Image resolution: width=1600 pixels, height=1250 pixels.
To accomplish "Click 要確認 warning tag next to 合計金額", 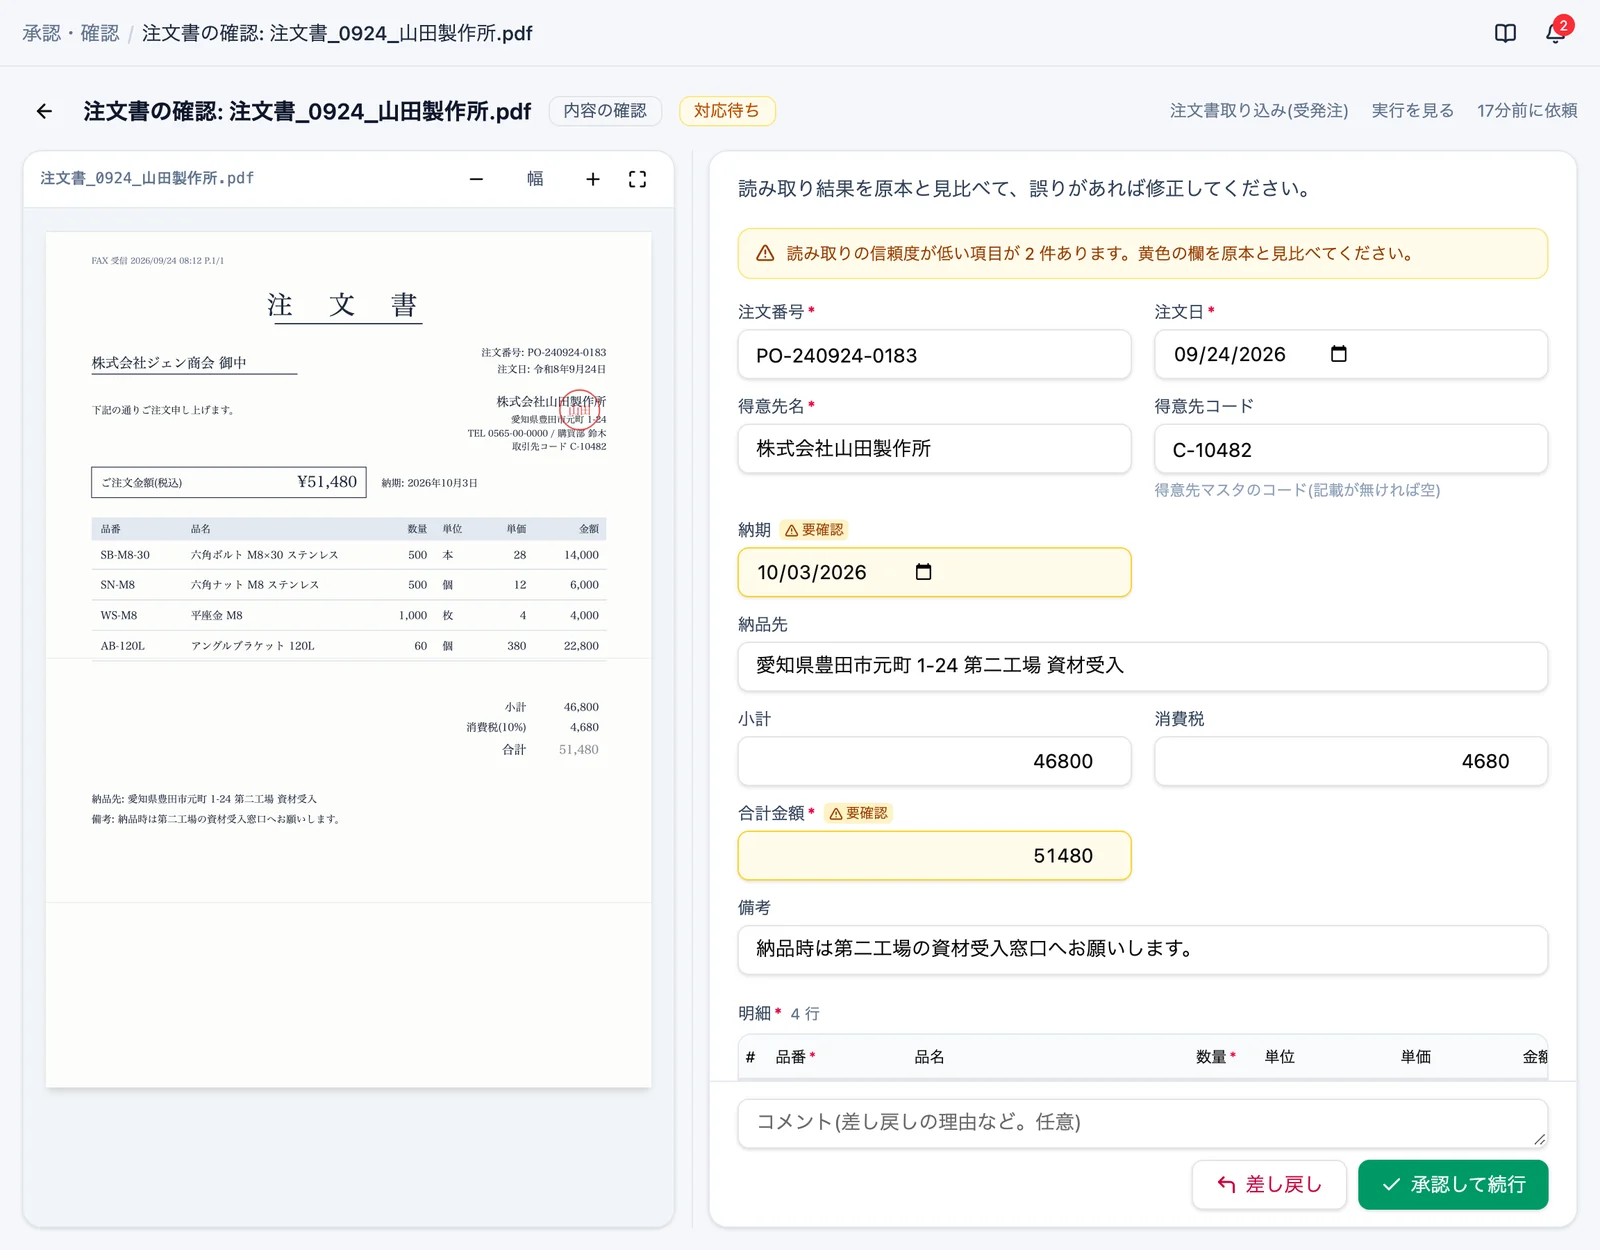I will coord(858,813).
